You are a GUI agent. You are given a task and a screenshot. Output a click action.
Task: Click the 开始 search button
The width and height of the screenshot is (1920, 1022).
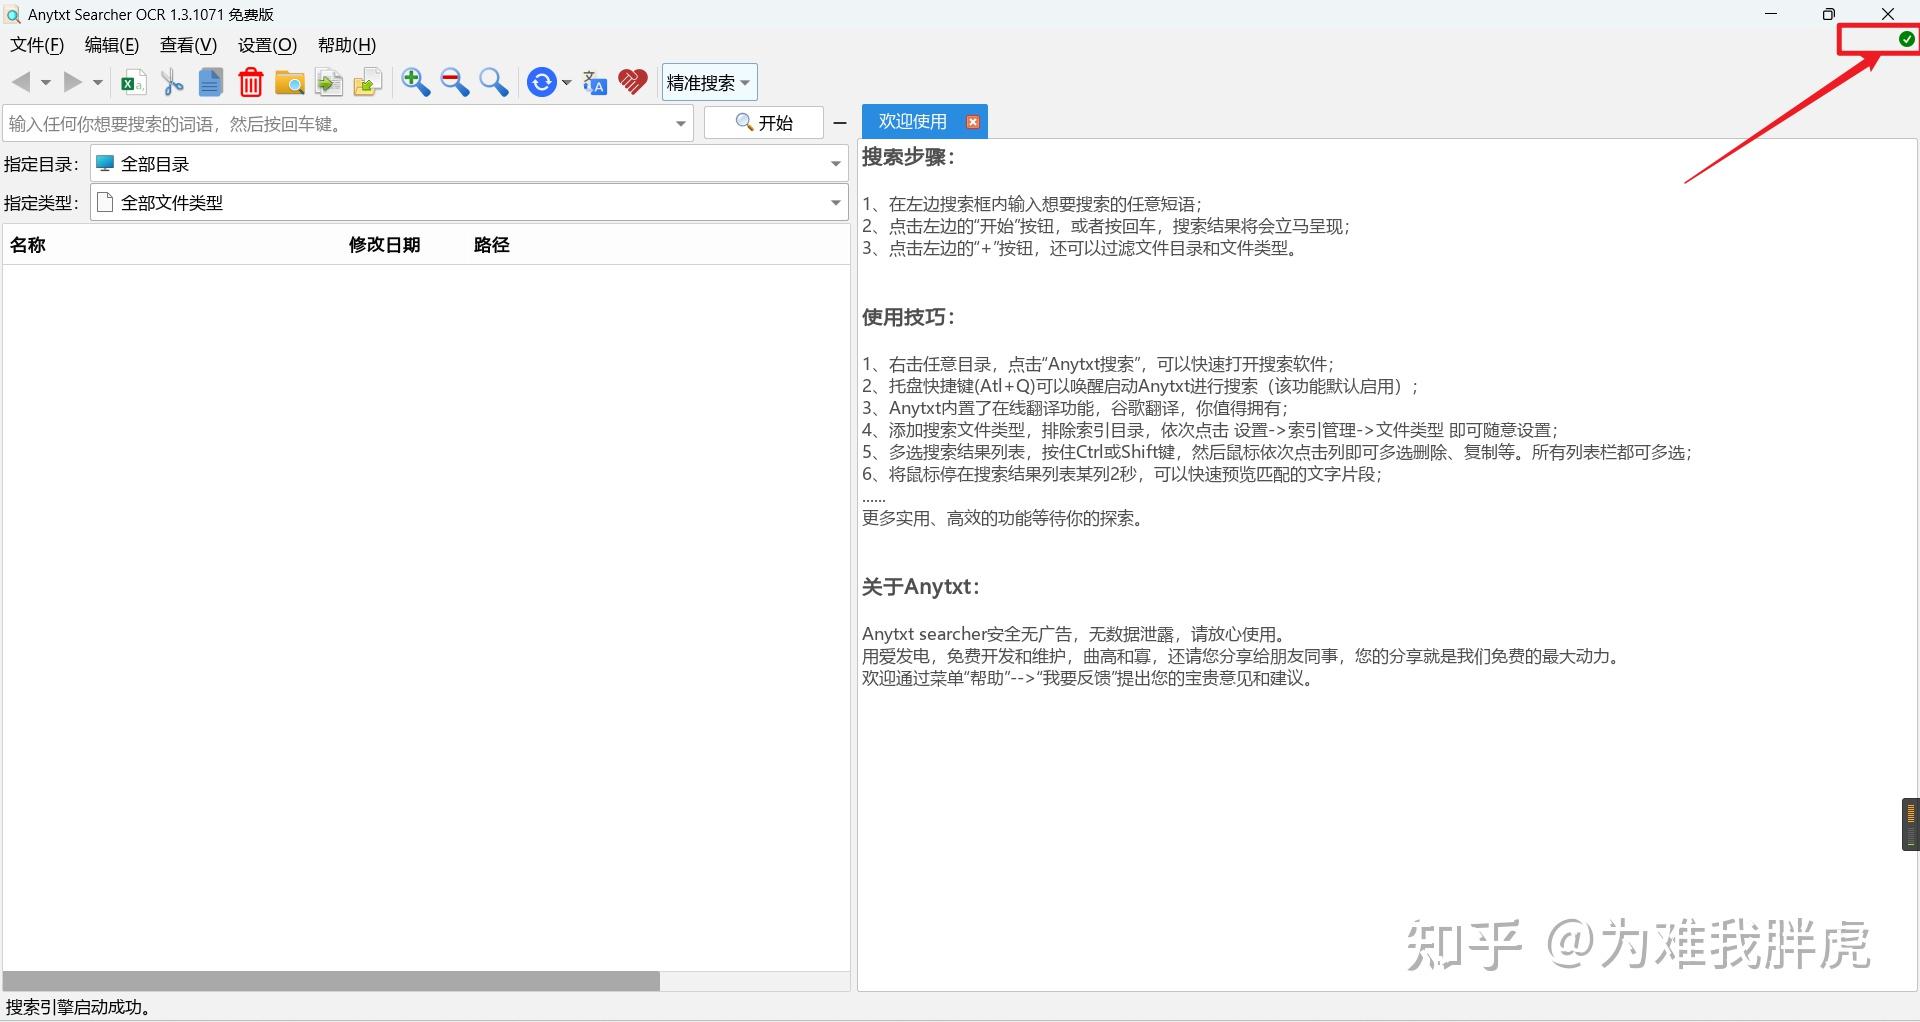click(764, 122)
